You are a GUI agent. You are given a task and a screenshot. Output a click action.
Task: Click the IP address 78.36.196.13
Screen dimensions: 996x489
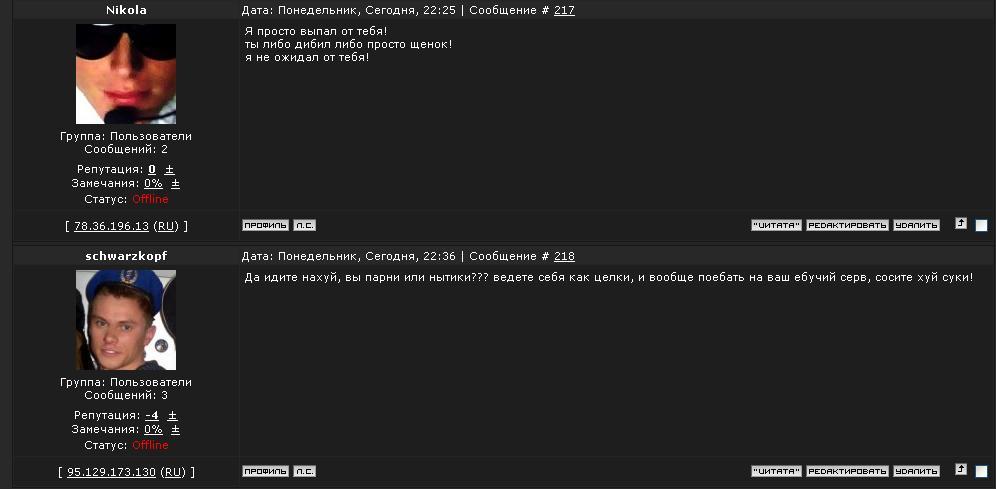(x=111, y=226)
